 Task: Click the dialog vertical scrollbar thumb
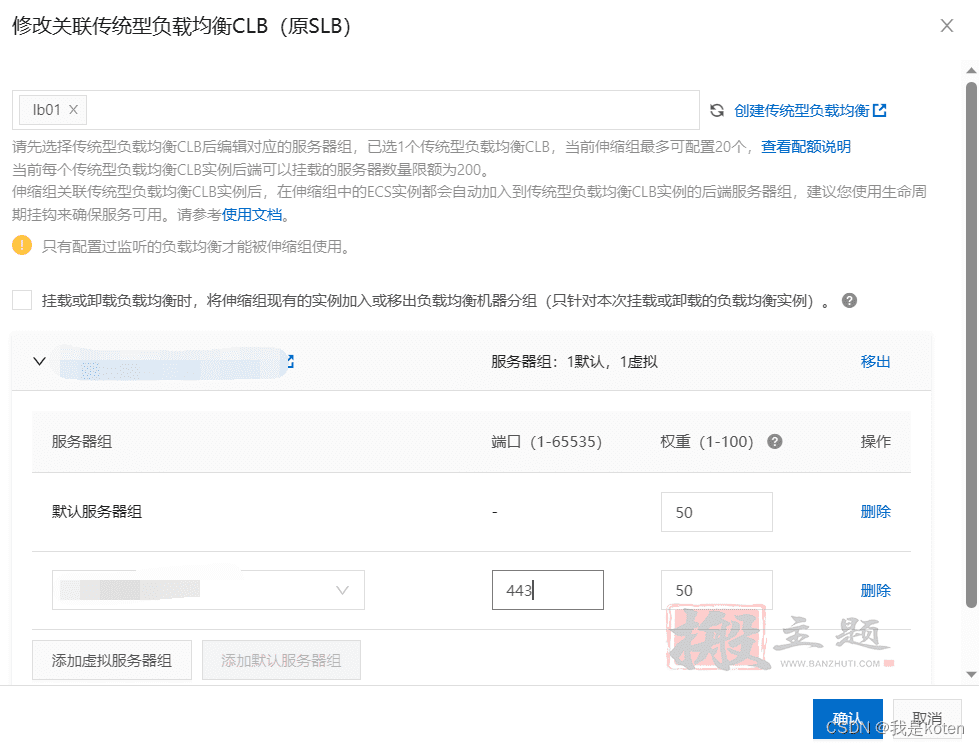coord(971,345)
